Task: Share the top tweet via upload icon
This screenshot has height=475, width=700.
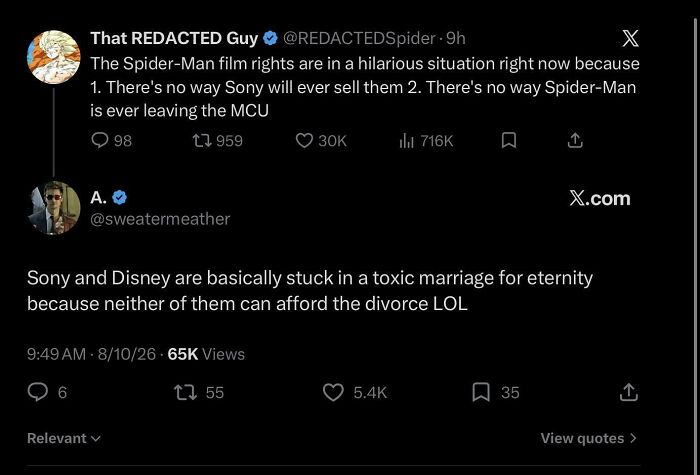Action: tap(575, 141)
